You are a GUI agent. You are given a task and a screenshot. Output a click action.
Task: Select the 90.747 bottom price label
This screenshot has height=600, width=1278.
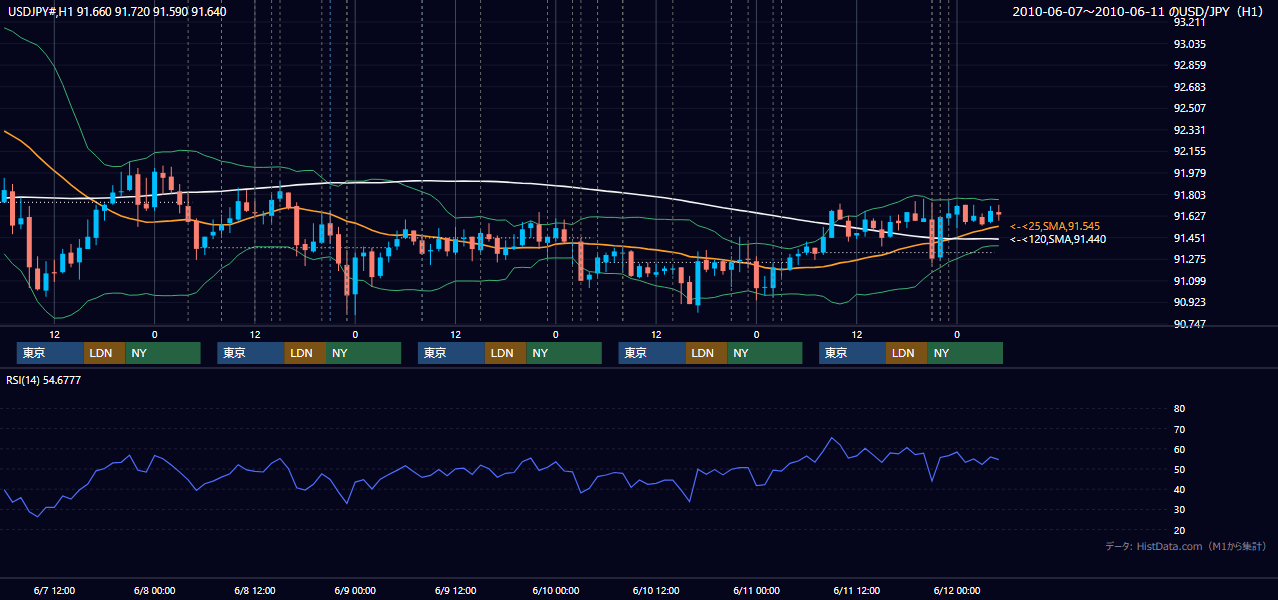[1189, 324]
